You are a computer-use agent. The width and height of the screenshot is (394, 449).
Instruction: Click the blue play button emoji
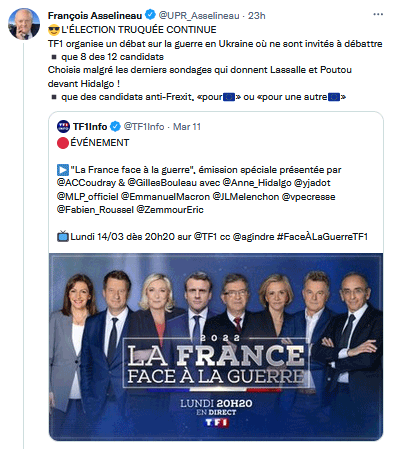(x=63, y=170)
